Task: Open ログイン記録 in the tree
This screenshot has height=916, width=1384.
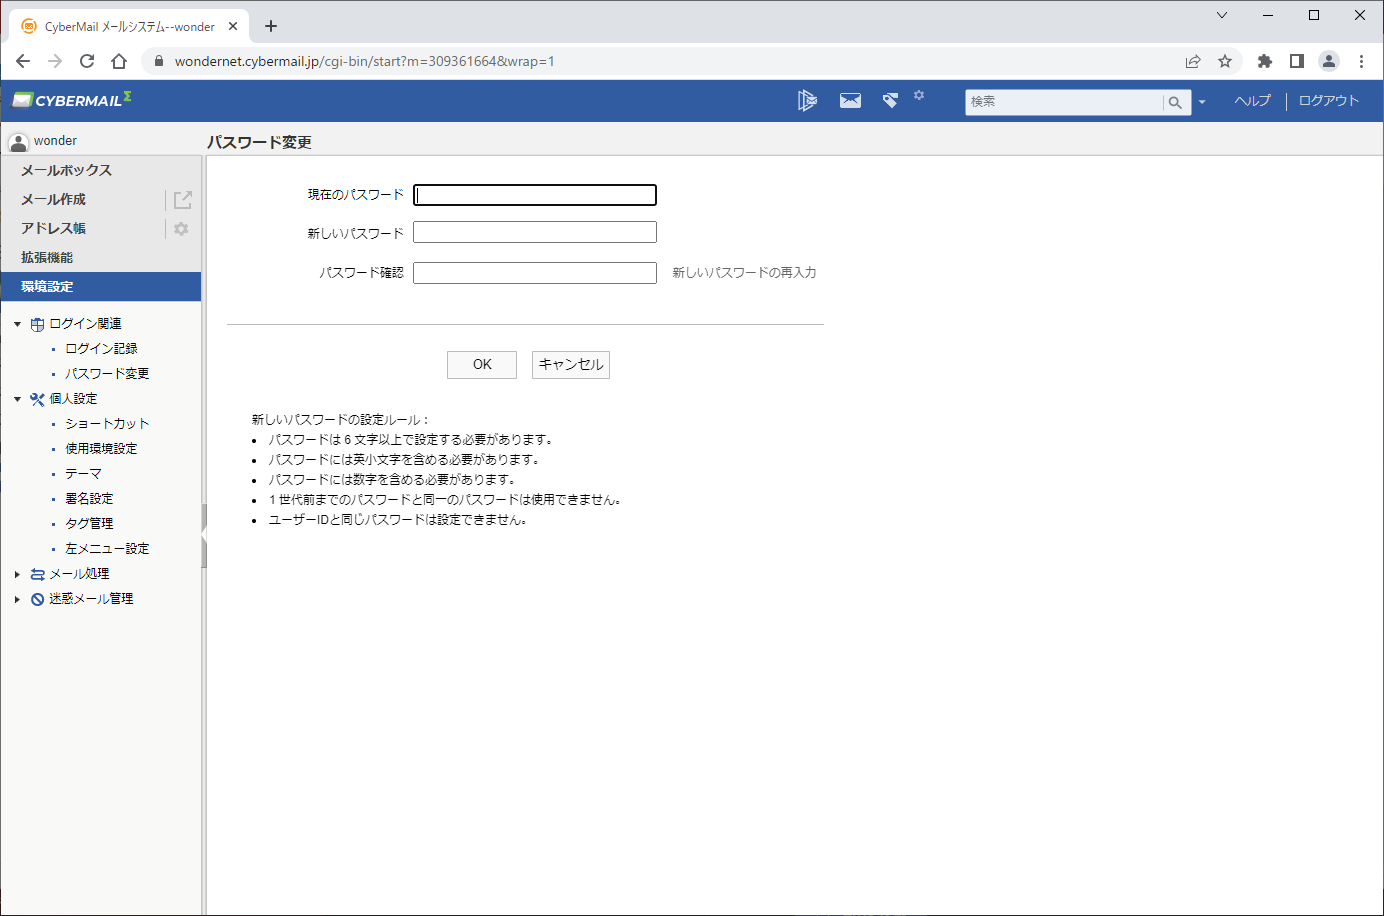Action: pyautogui.click(x=101, y=349)
